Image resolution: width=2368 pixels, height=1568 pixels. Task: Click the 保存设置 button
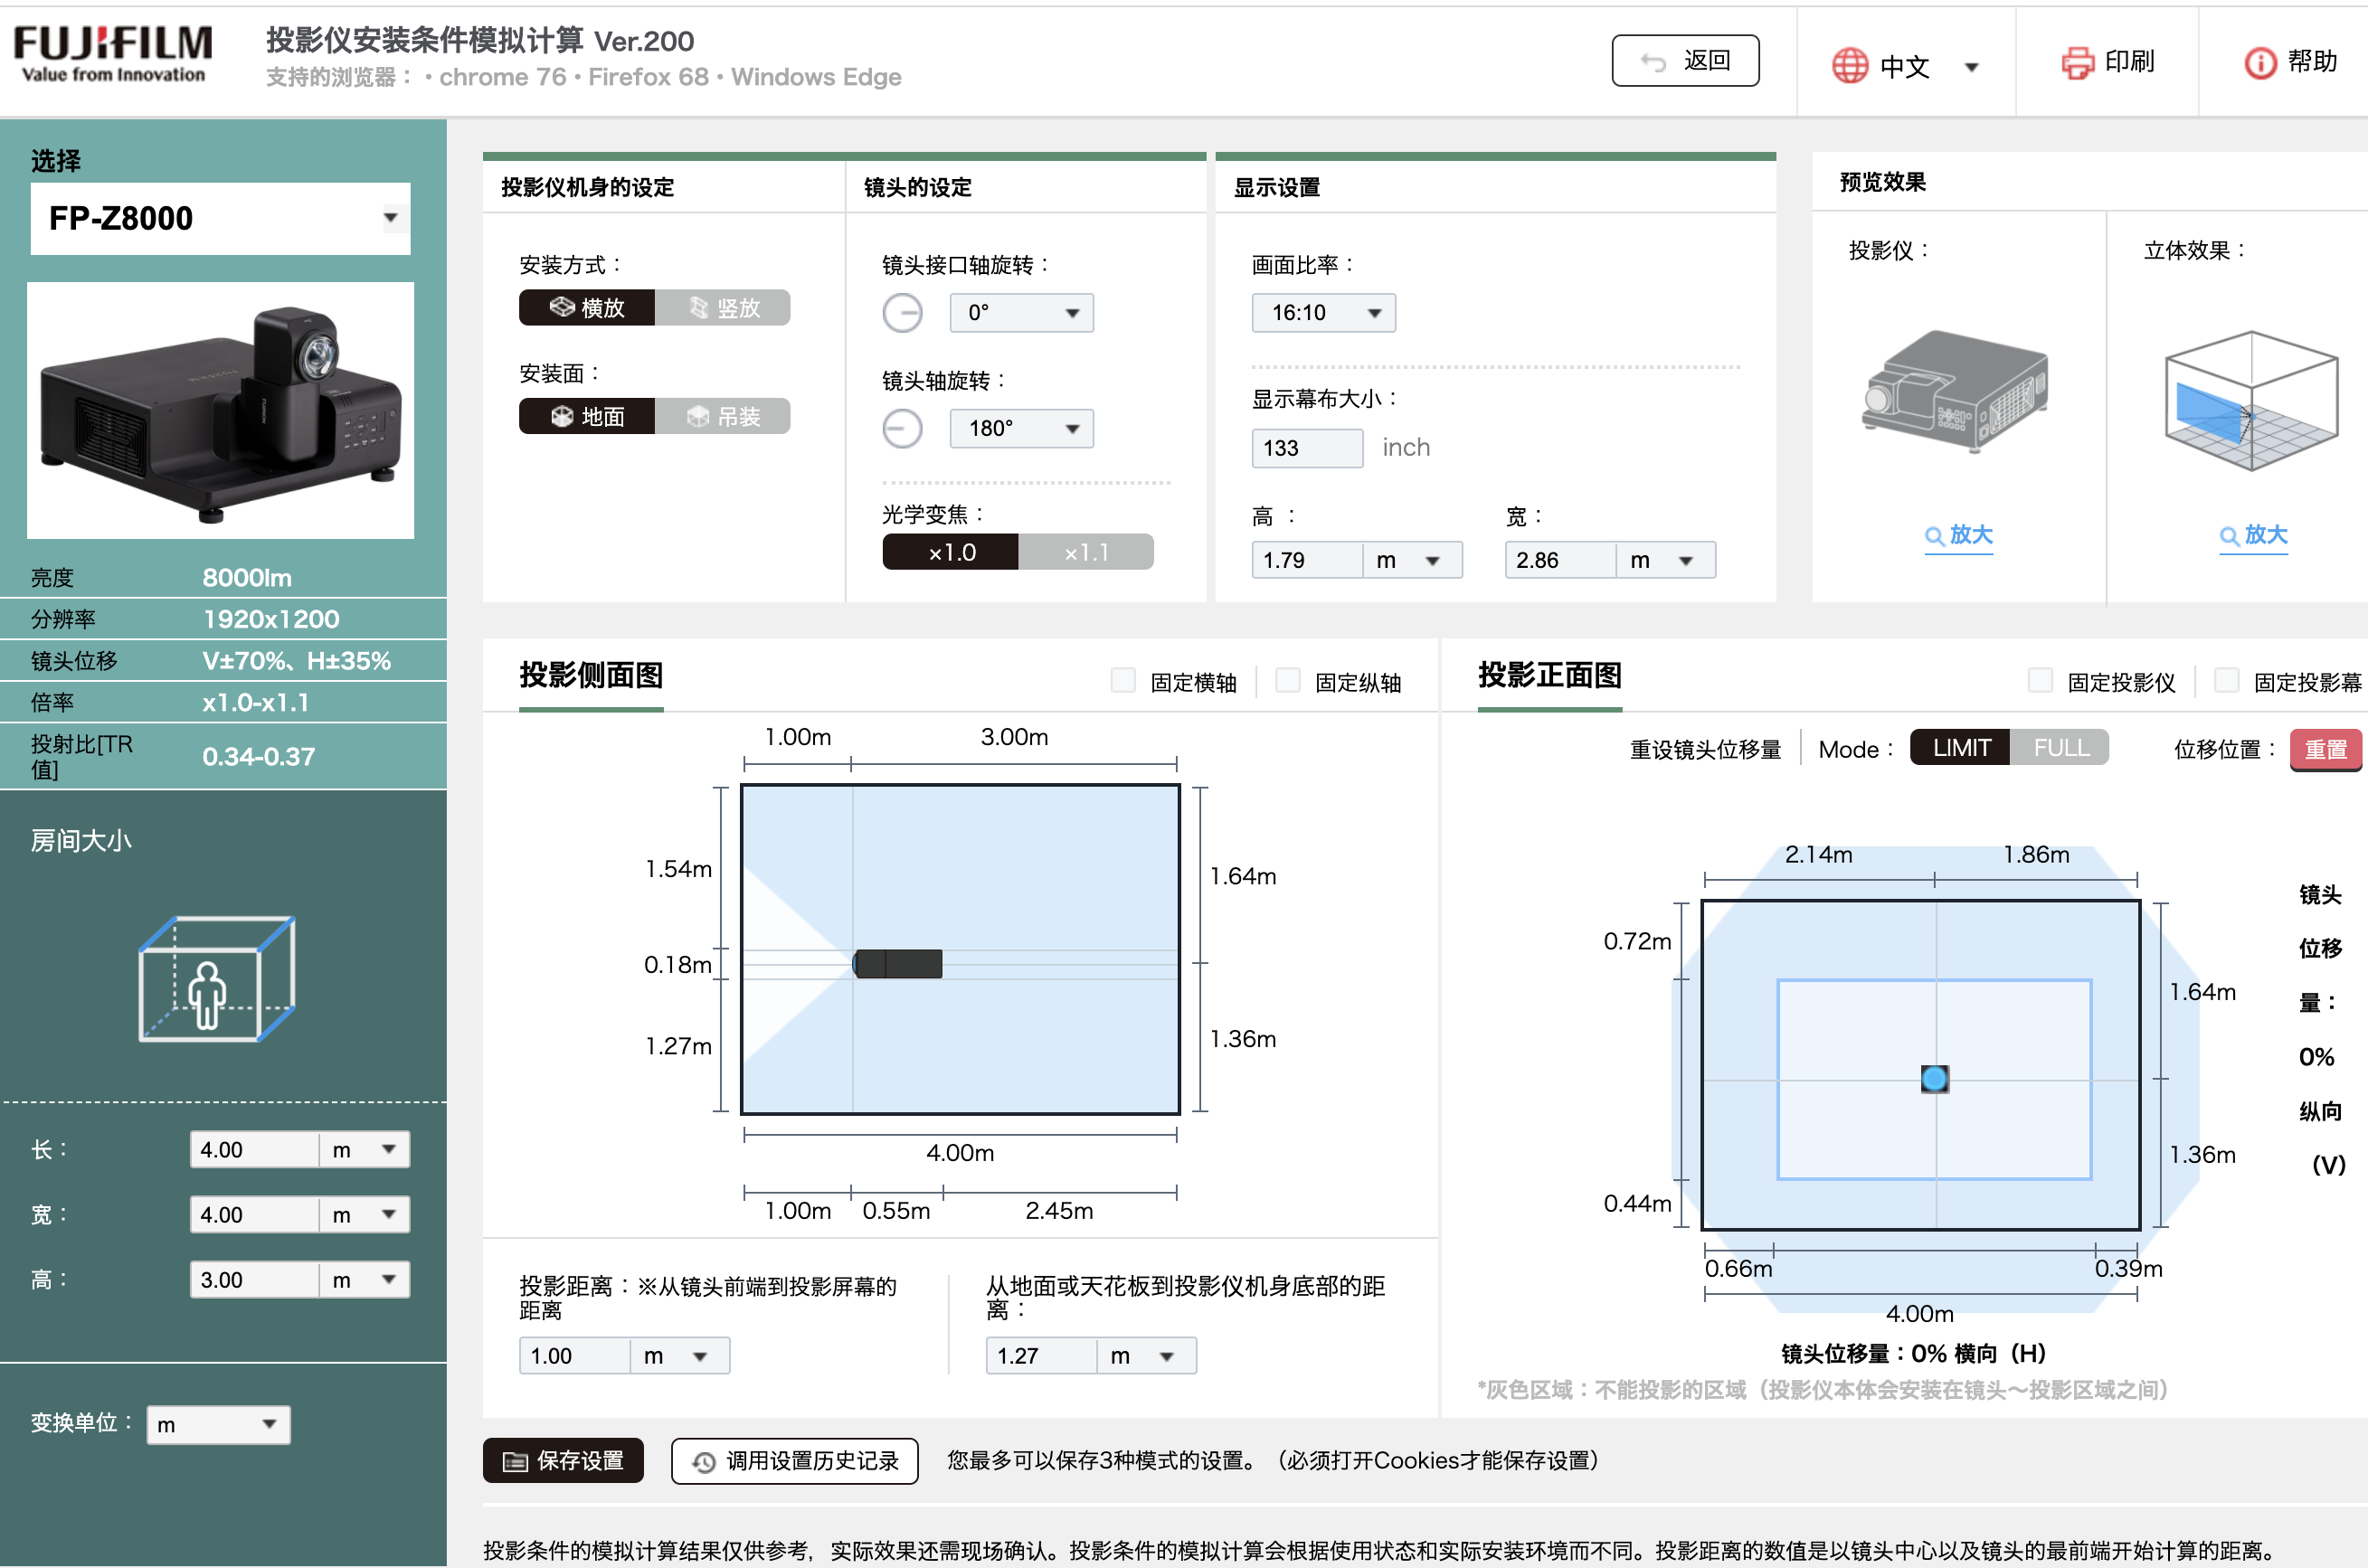pos(563,1461)
